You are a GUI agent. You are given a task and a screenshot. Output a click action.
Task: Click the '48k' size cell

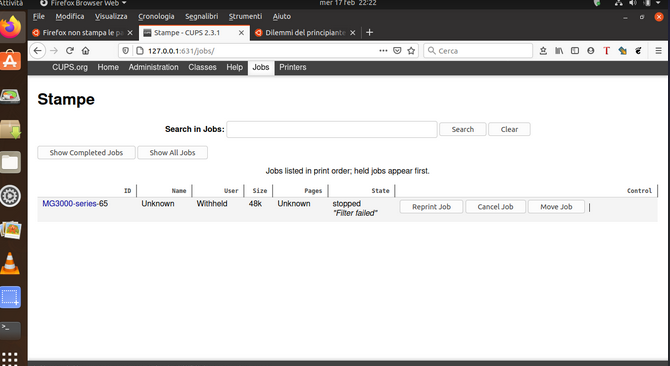[x=255, y=204]
